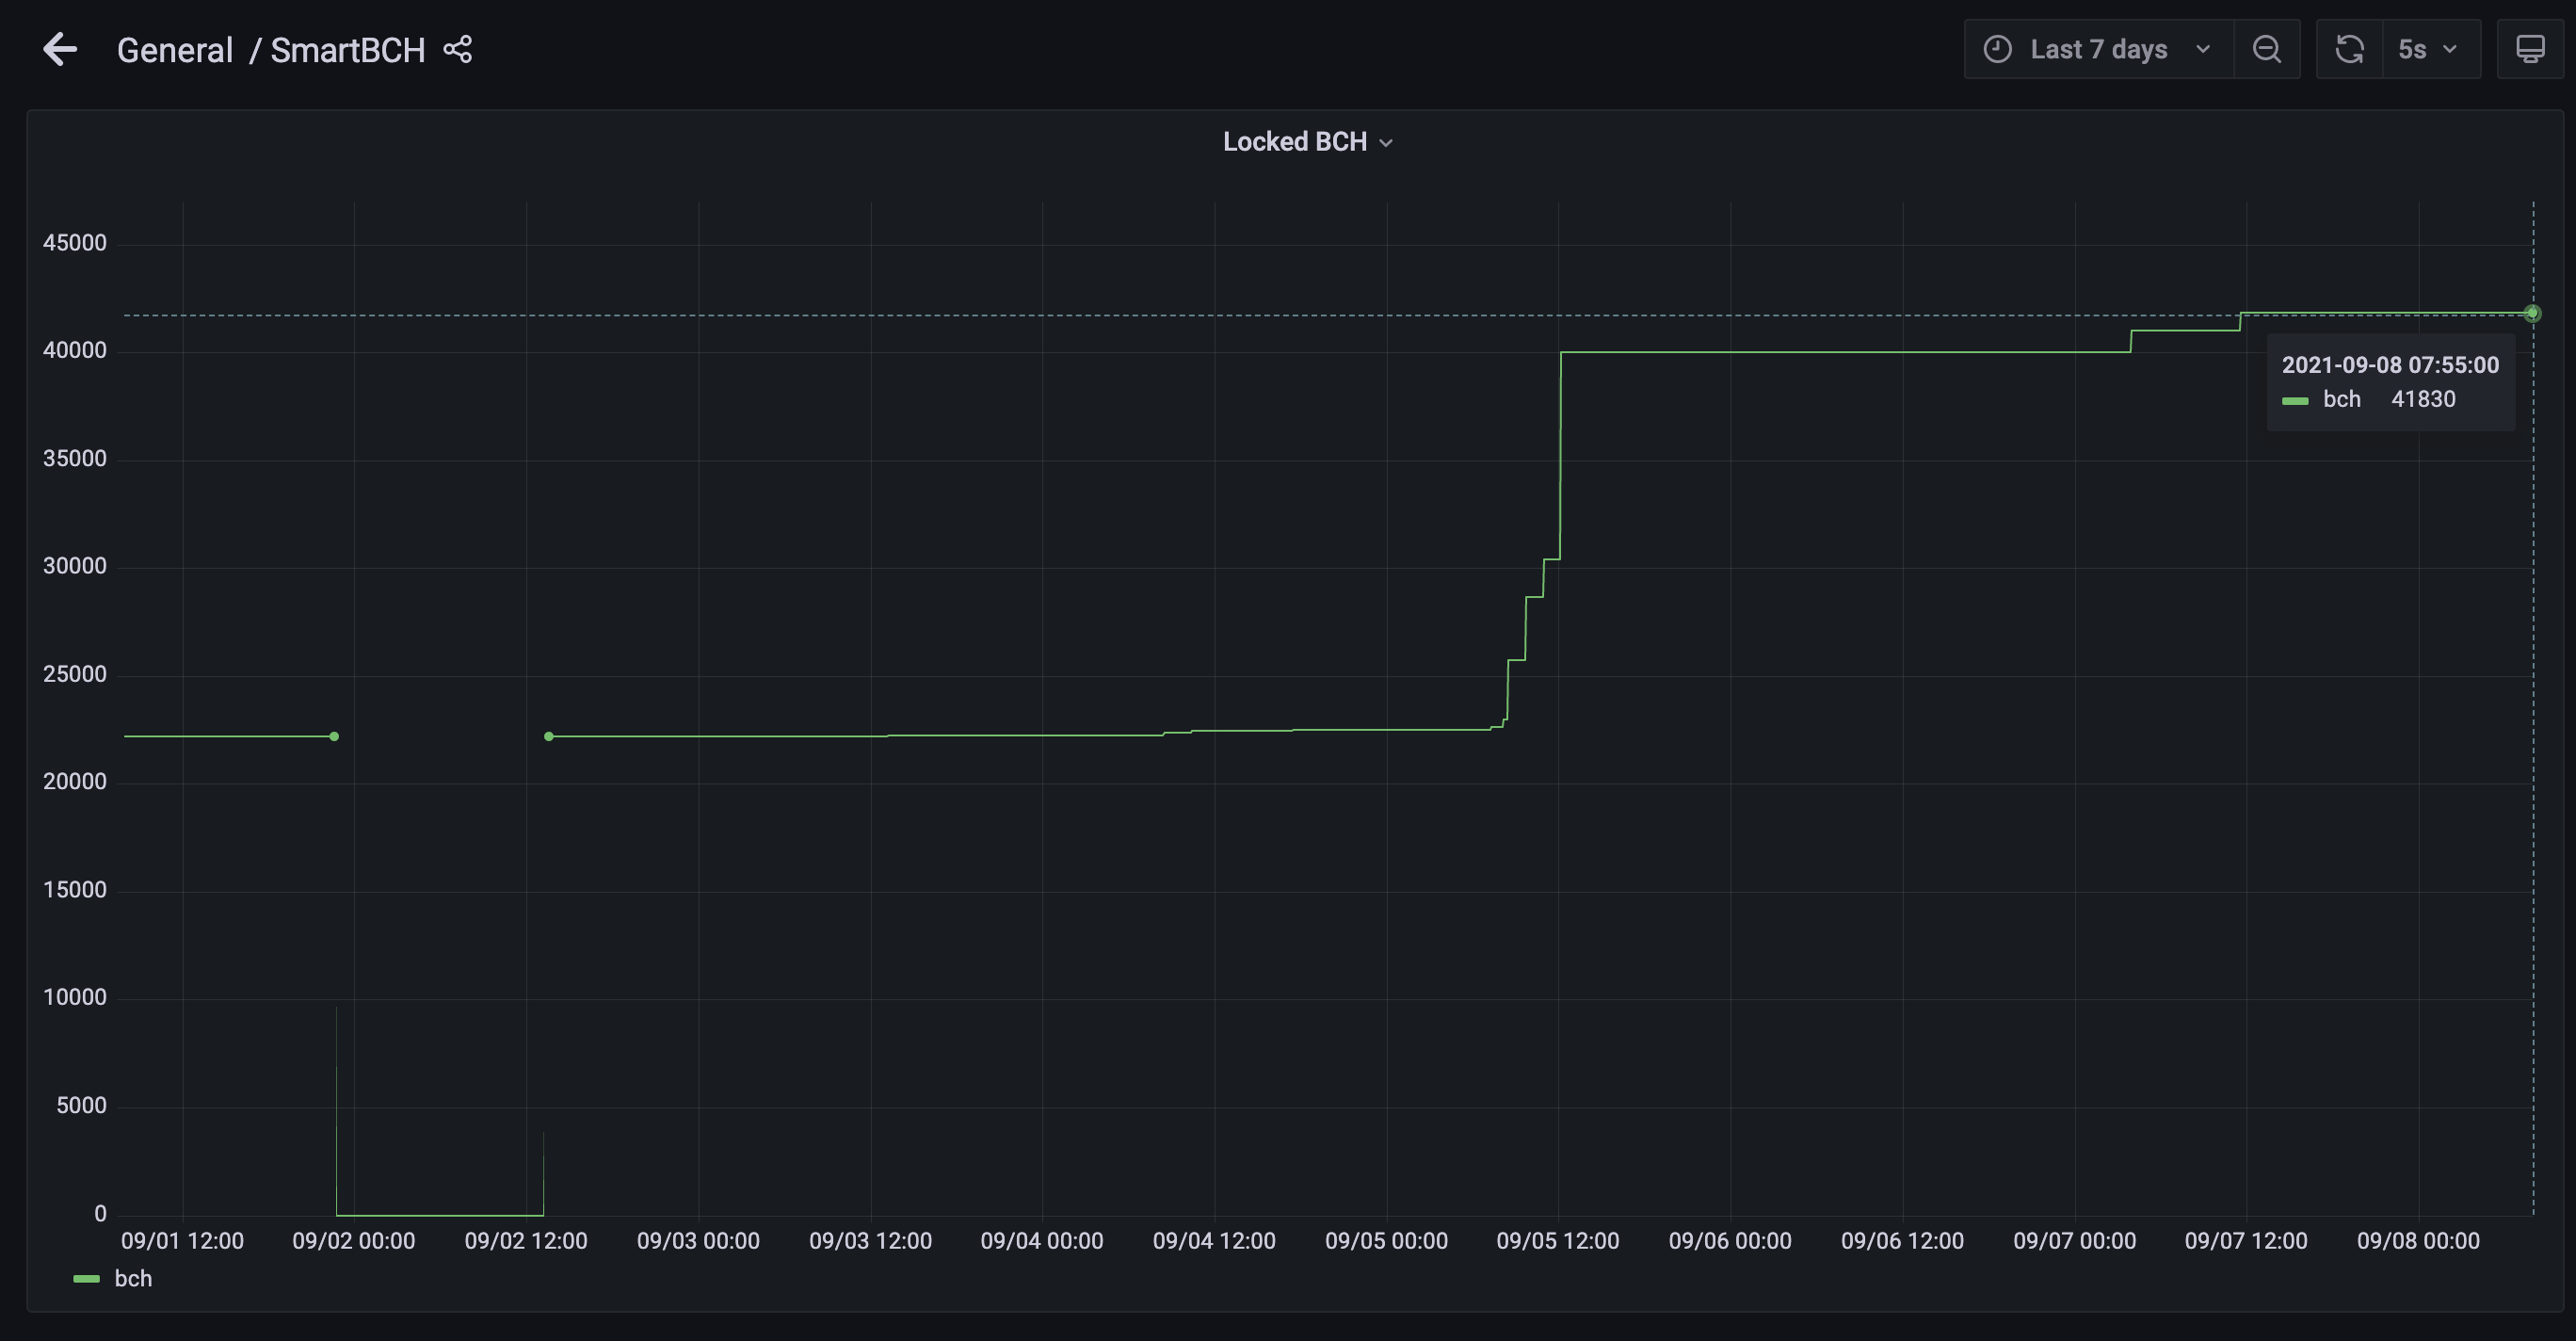Open the 5s refresh interval dropdown
Viewport: 2576px width, 1341px height.
2431,49
